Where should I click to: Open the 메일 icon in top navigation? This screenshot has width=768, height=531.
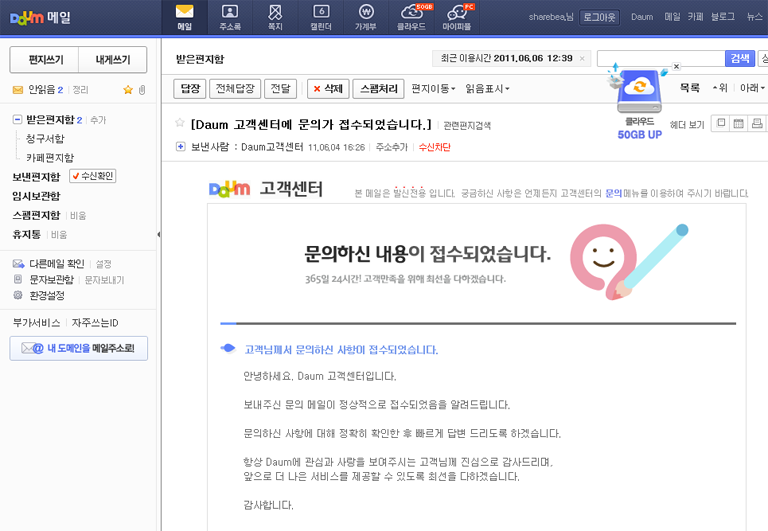(185, 17)
